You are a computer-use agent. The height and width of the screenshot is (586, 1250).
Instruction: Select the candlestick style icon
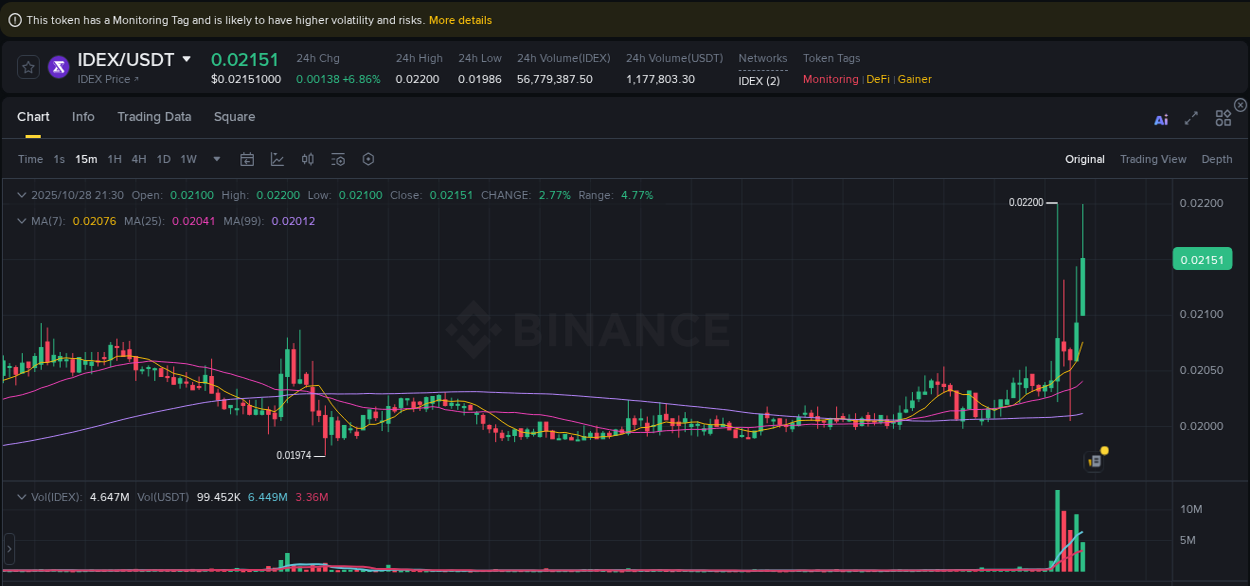point(308,159)
